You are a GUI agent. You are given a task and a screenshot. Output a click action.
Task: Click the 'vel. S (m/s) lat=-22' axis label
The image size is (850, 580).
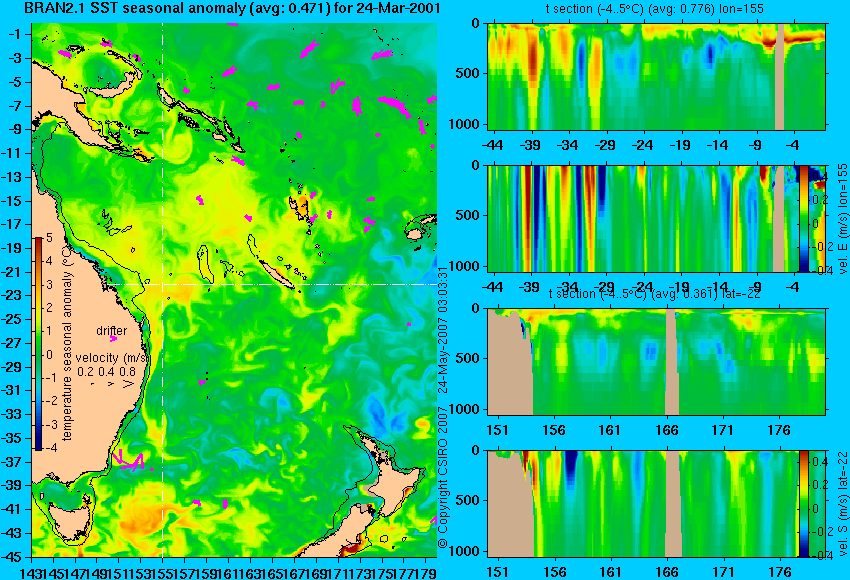[x=843, y=504]
